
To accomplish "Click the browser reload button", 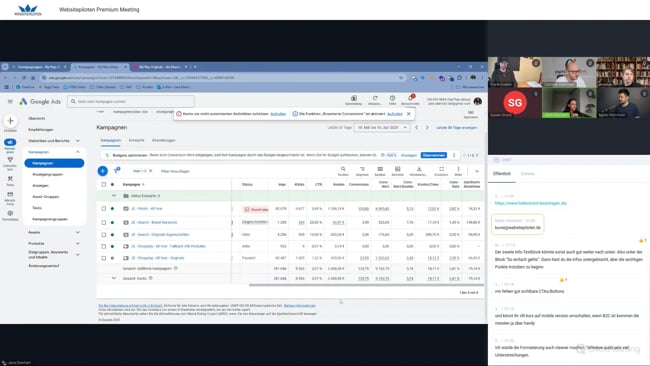I will pyautogui.click(x=24, y=78).
